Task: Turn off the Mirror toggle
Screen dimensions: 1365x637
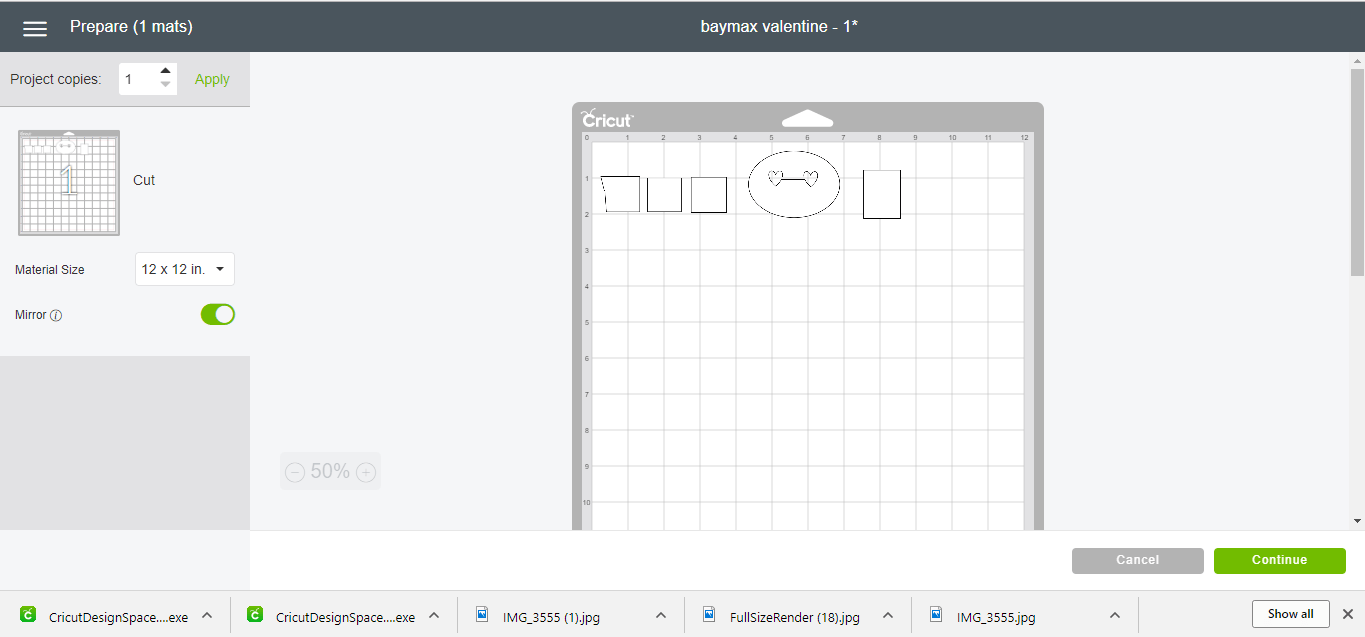Action: pos(218,314)
